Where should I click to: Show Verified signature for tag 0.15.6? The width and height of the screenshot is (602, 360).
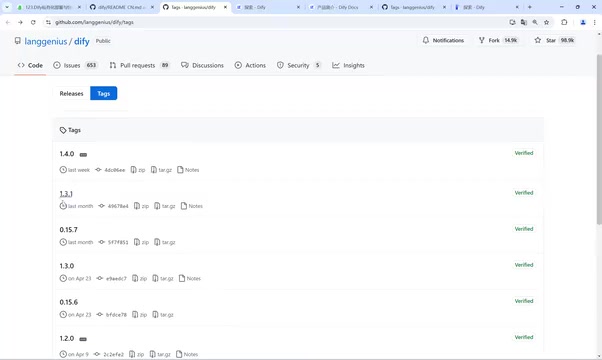(x=524, y=301)
